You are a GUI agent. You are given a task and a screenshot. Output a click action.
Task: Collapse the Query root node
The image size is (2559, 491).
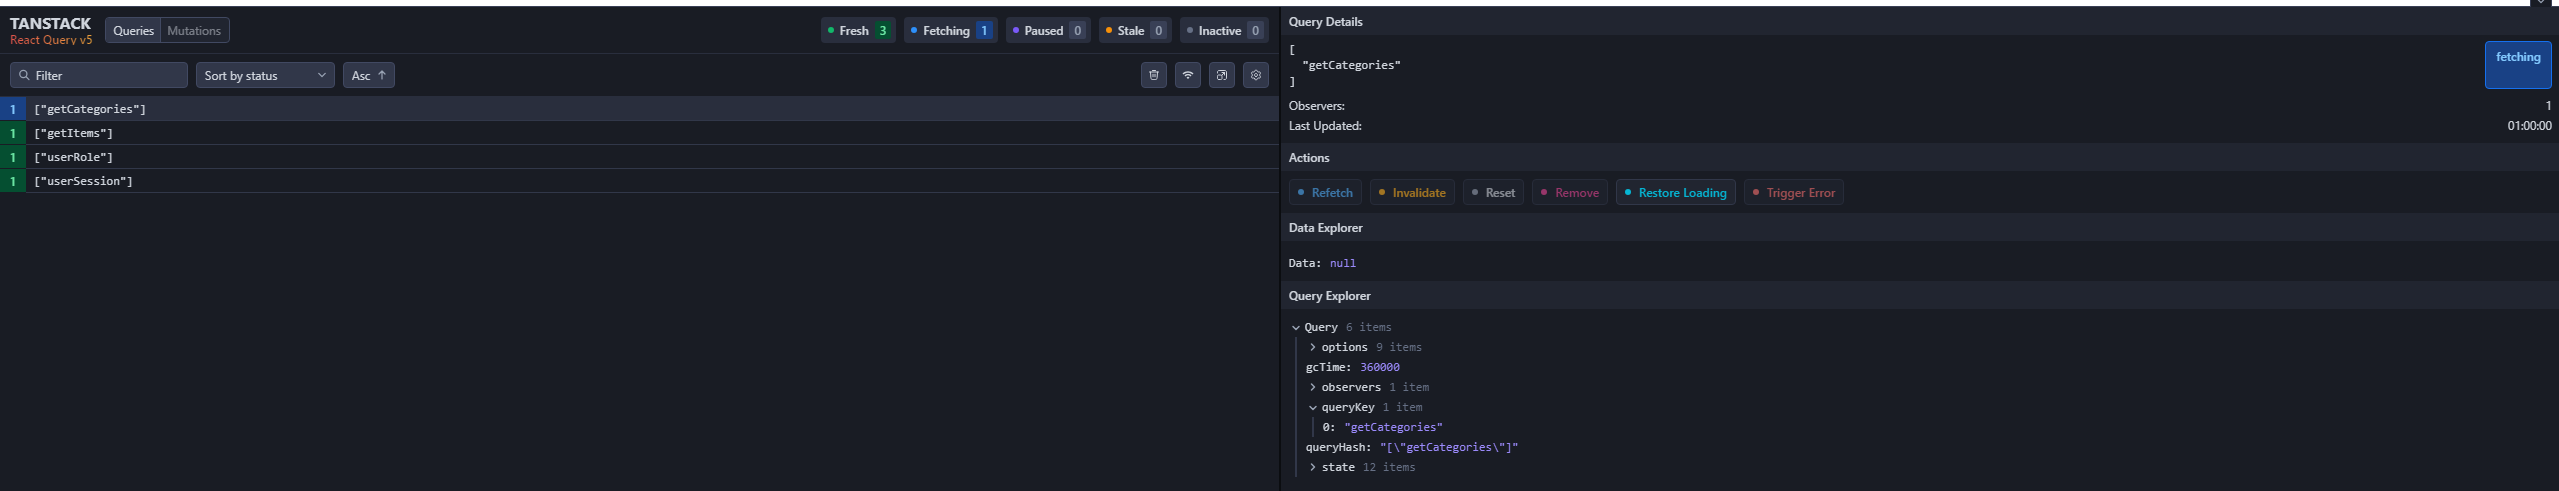pos(1296,327)
